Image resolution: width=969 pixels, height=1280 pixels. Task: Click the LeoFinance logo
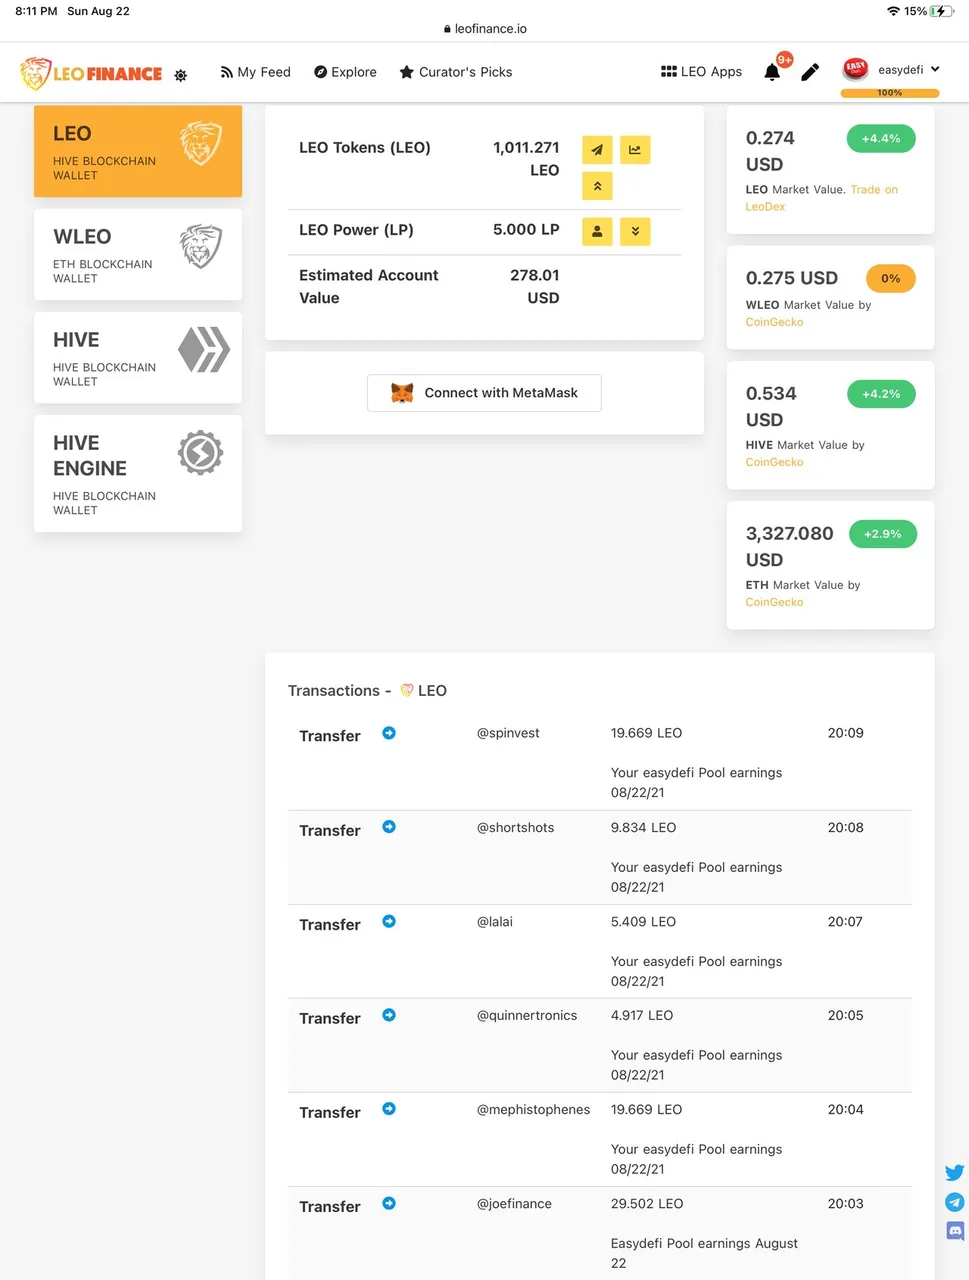pos(91,73)
